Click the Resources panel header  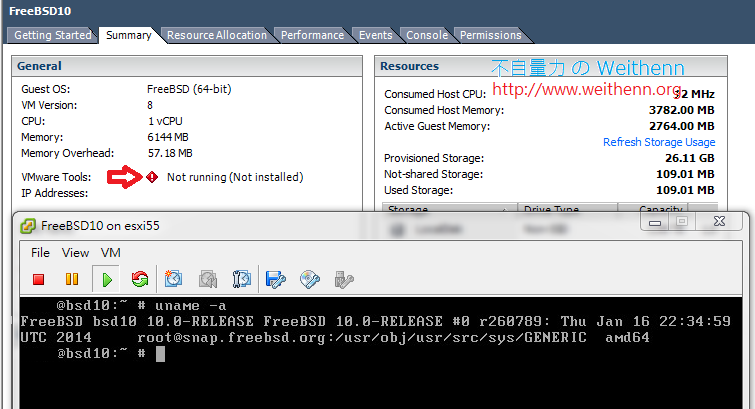[x=551, y=66]
